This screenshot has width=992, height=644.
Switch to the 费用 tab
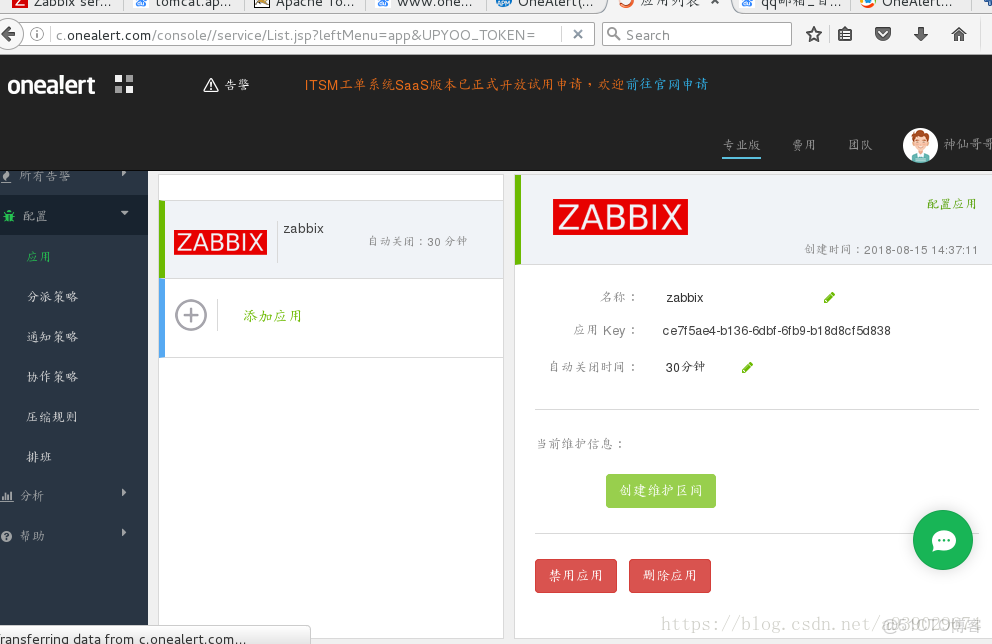pos(803,145)
